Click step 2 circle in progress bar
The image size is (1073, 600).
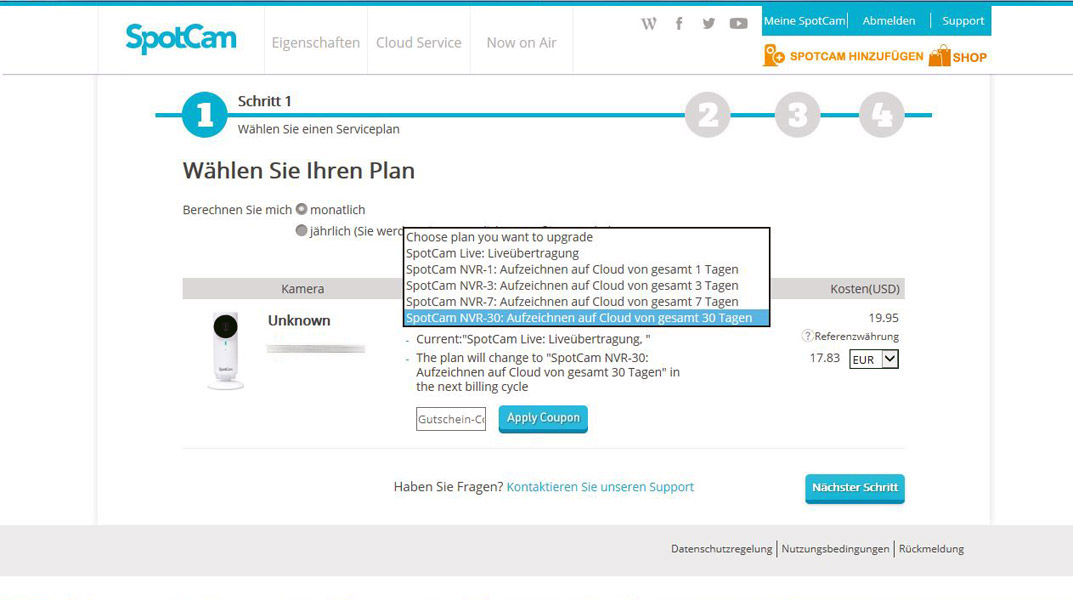pyautogui.click(x=708, y=115)
